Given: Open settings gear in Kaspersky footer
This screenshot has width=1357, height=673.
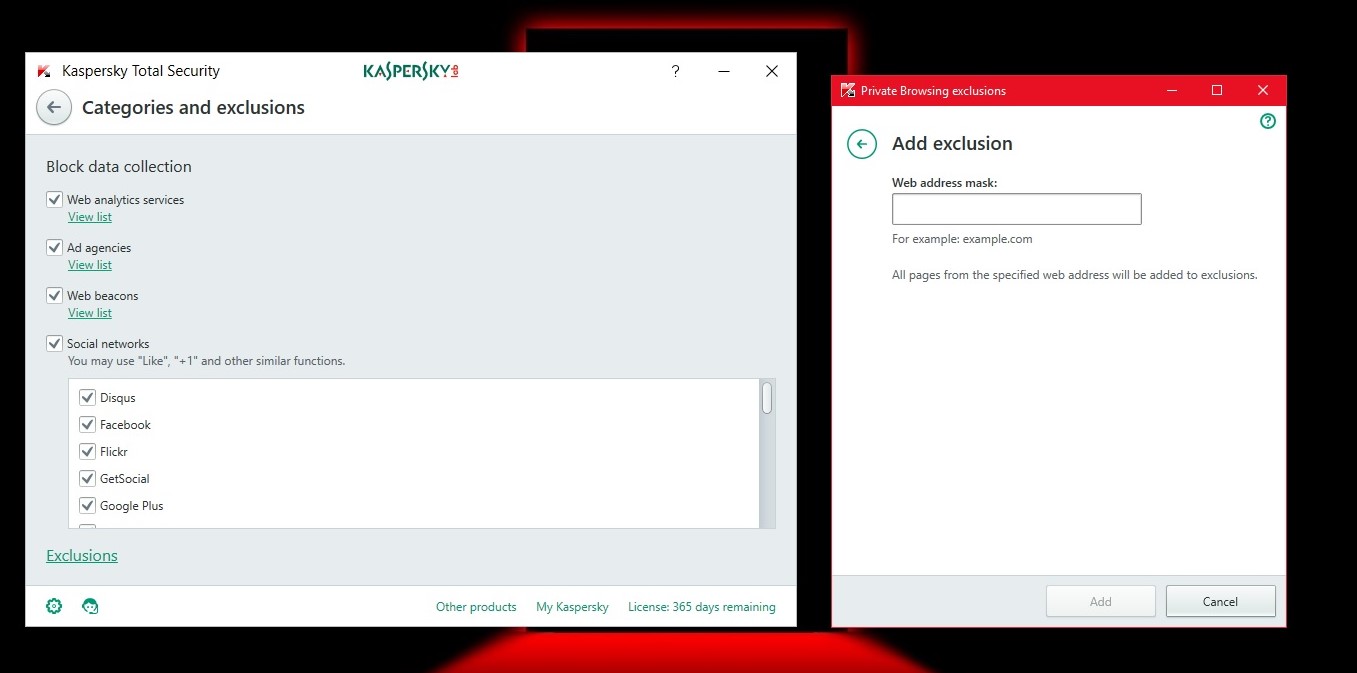Looking at the screenshot, I should pyautogui.click(x=55, y=606).
